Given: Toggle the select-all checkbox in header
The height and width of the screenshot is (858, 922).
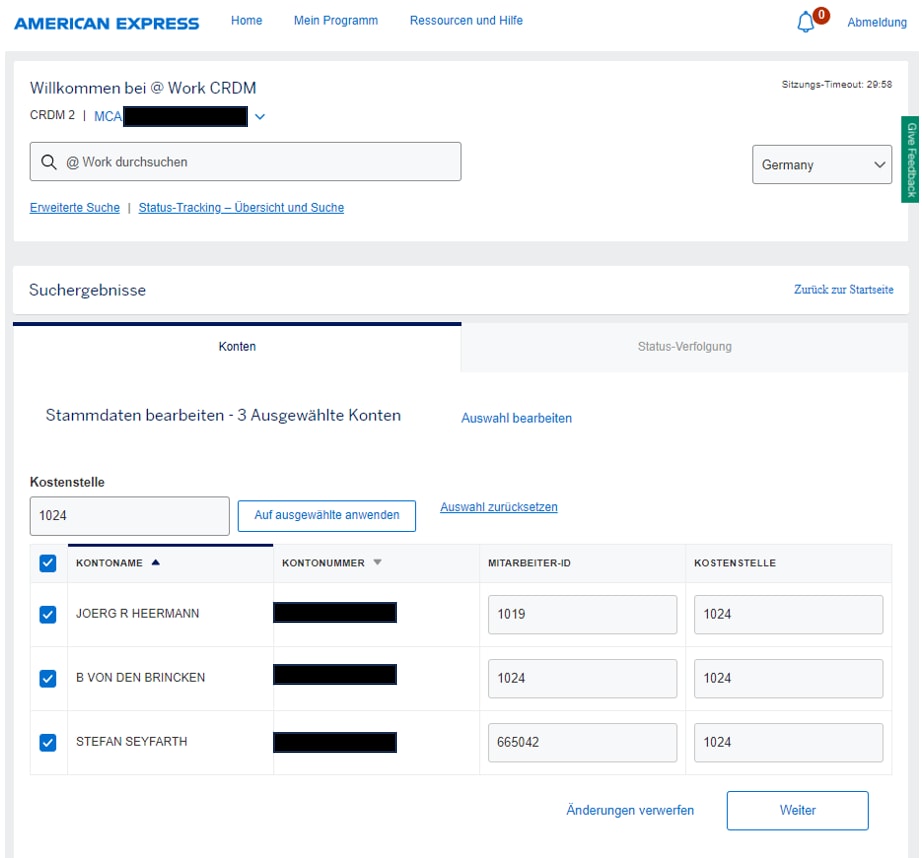Looking at the screenshot, I should coord(48,564).
